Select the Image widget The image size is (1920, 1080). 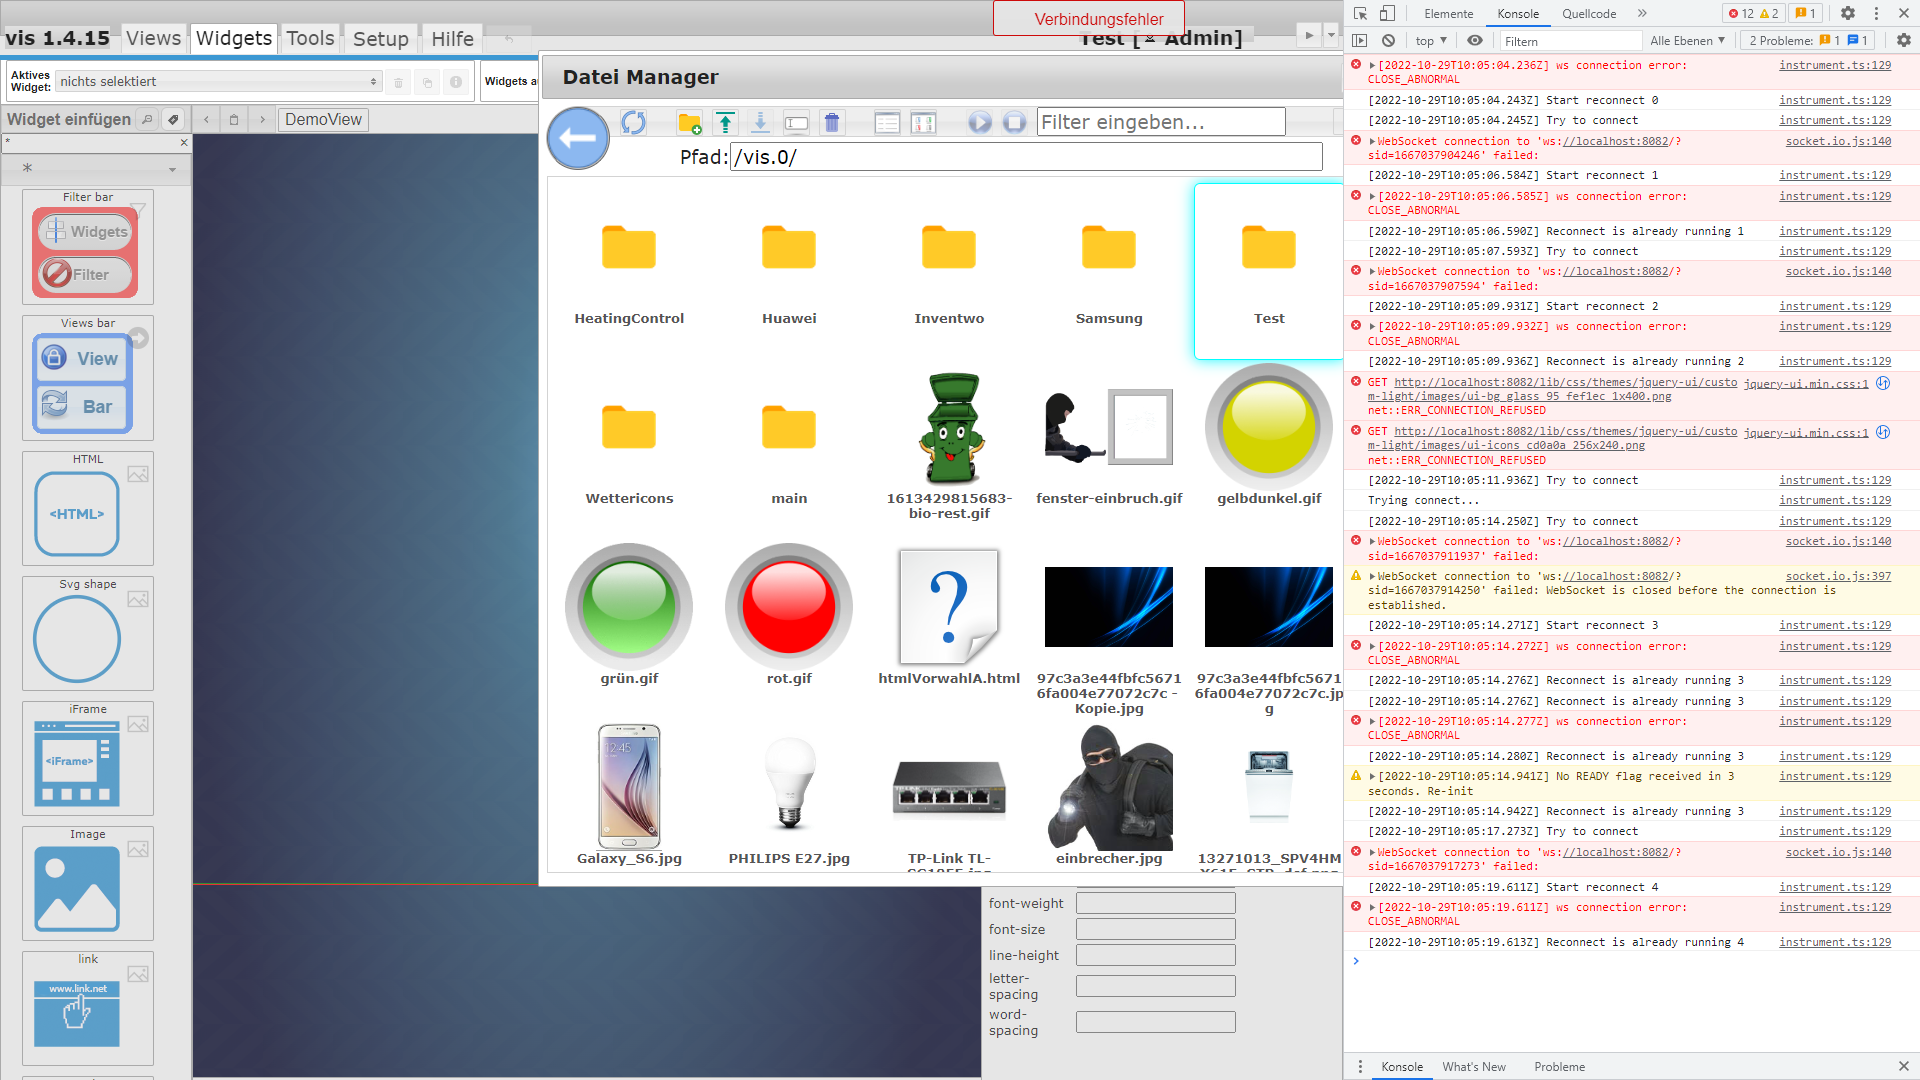point(88,883)
